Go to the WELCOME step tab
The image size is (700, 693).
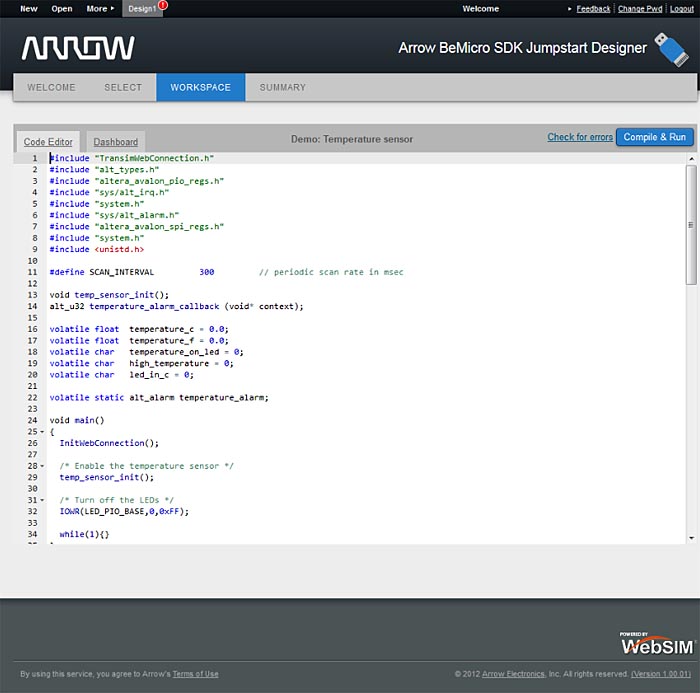coord(51,88)
